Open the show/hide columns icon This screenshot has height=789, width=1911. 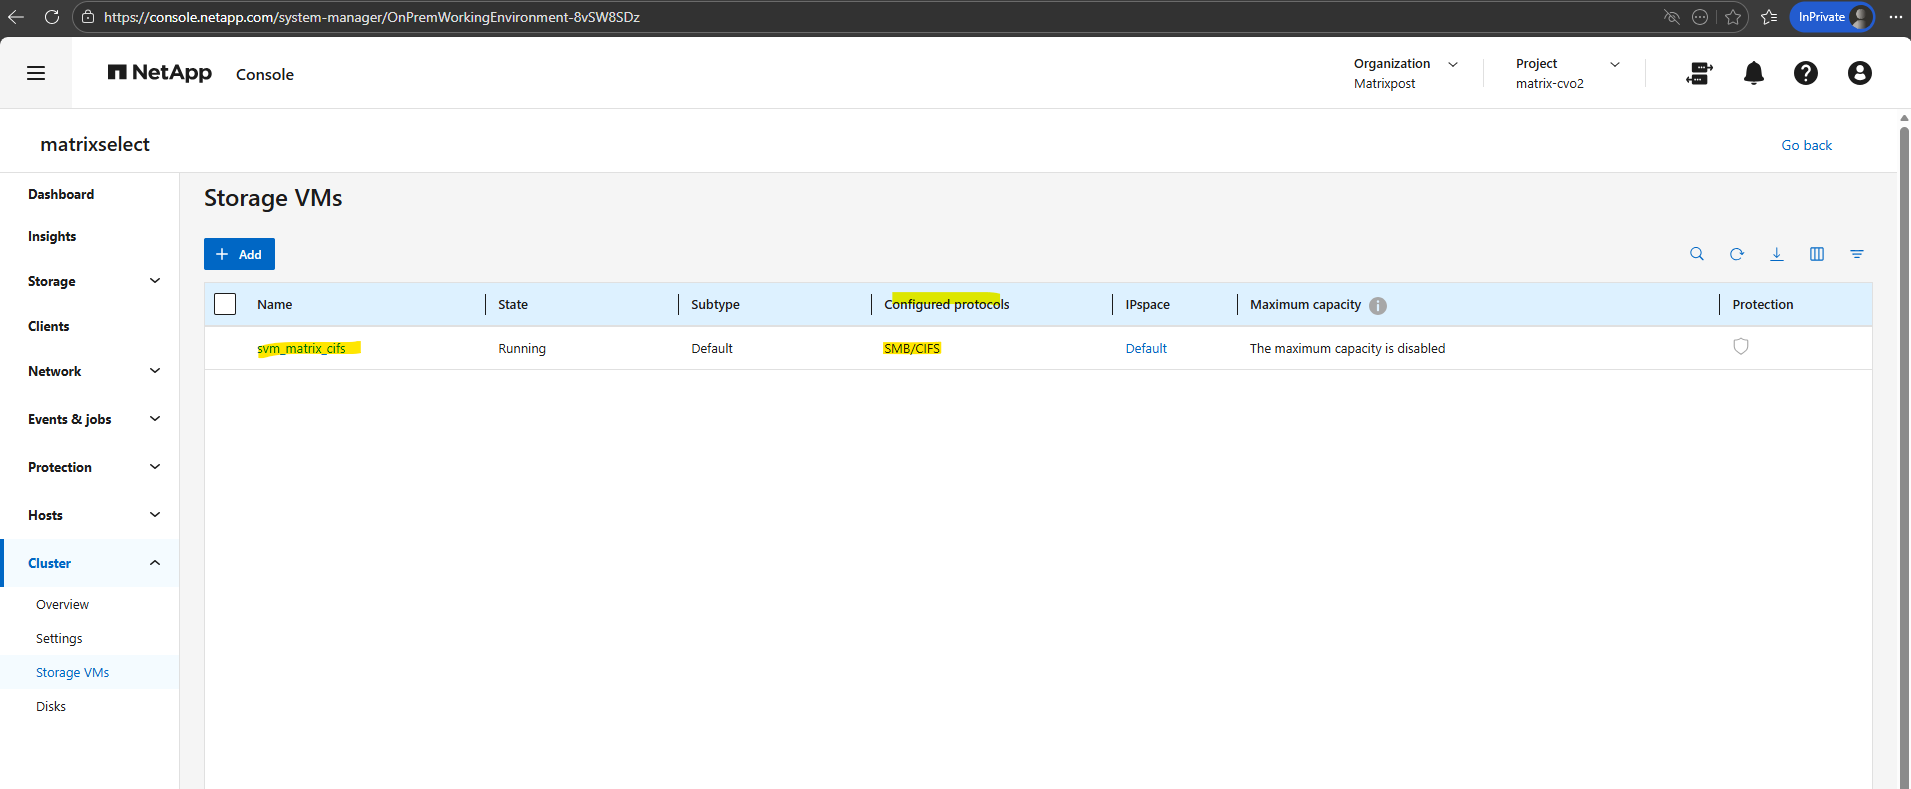click(x=1817, y=254)
